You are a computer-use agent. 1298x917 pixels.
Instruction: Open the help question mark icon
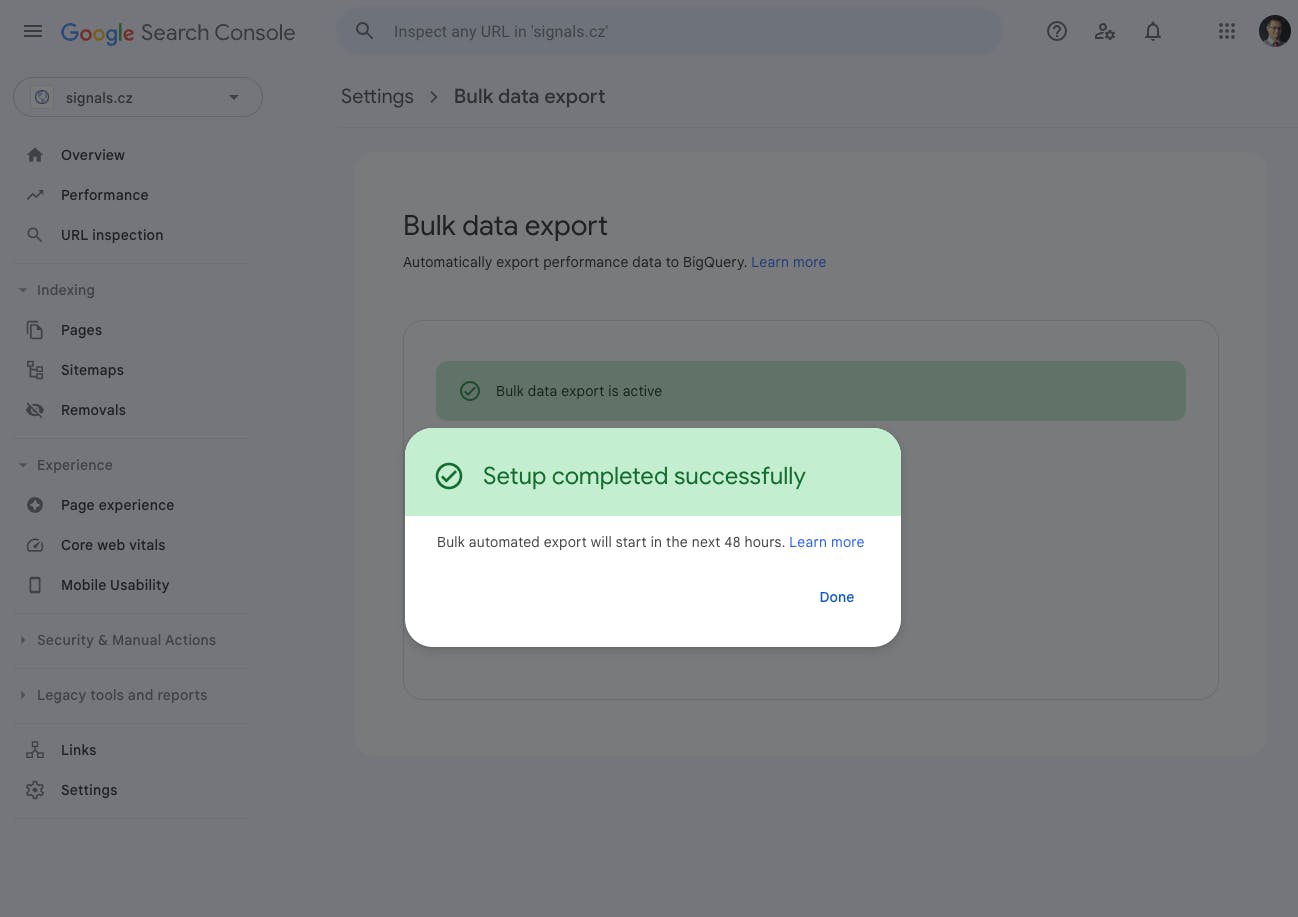[1057, 32]
